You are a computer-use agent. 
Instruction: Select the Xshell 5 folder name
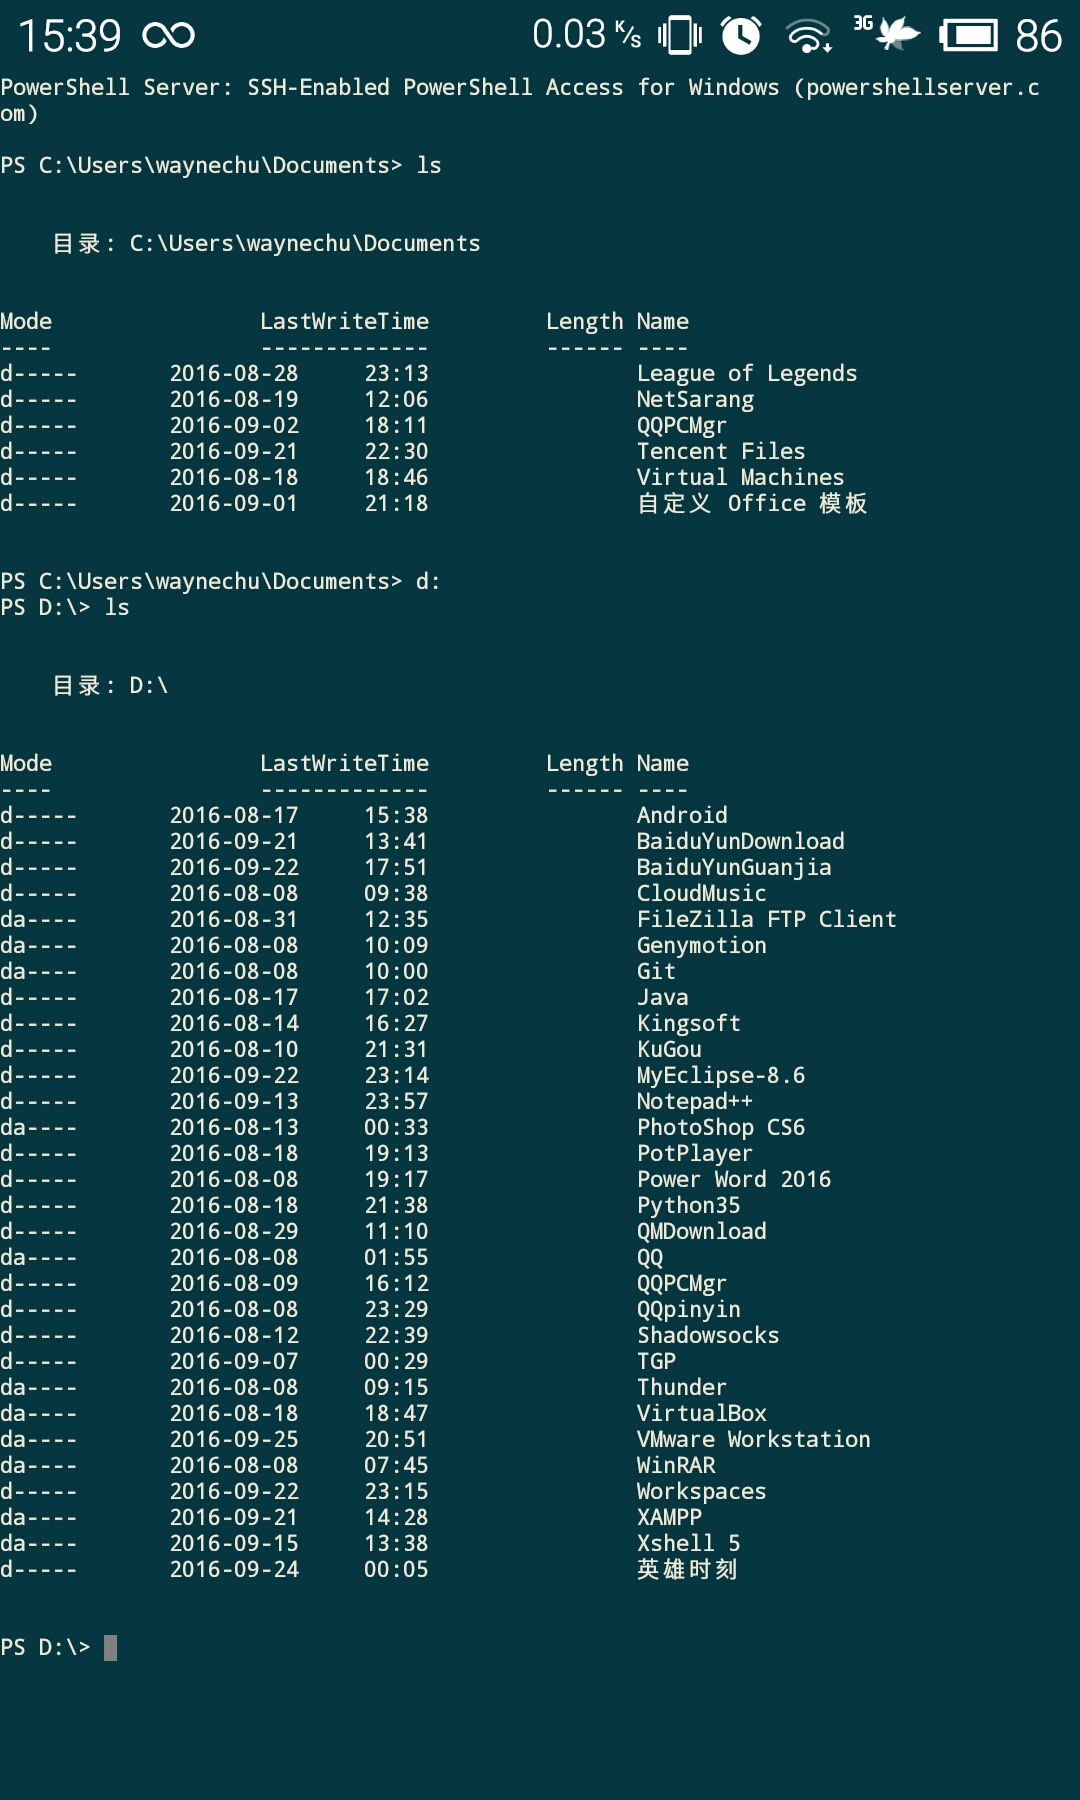tap(688, 1544)
